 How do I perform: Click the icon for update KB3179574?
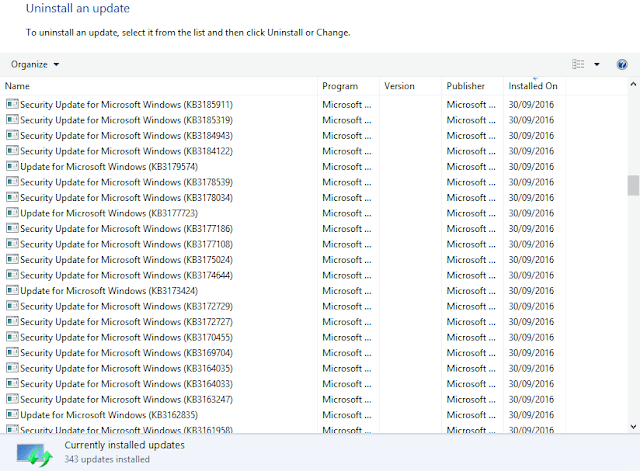(12, 166)
